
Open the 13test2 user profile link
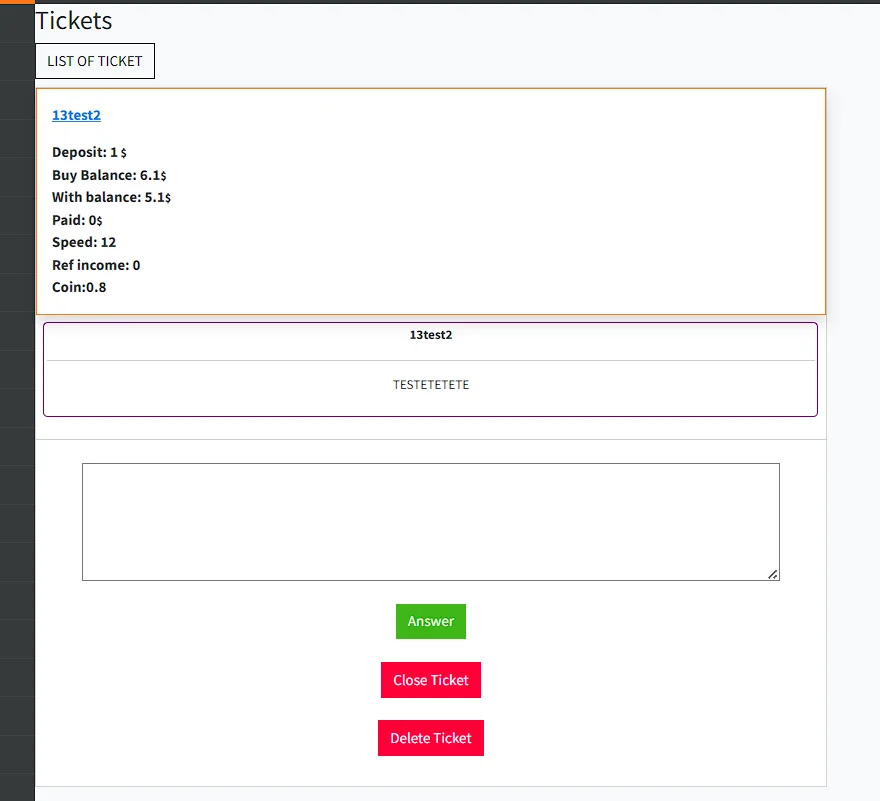pos(76,115)
